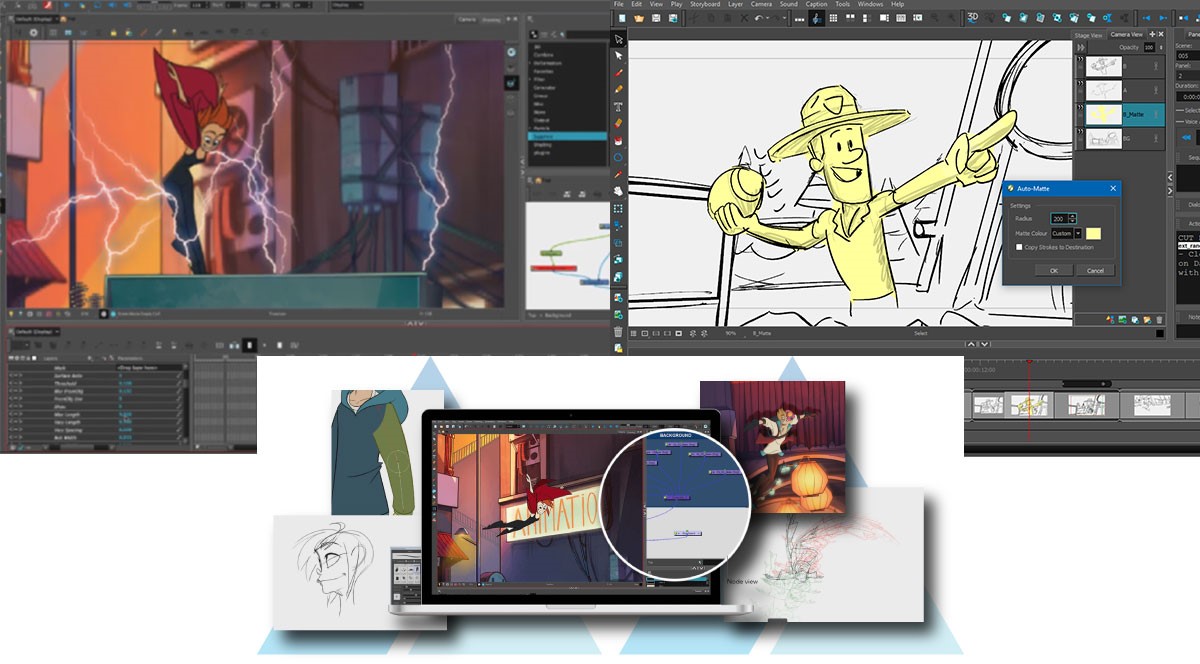The height and width of the screenshot is (664, 1200).
Task: Open Default (Display) dropdown above Harmony timeline
Action: coord(37,332)
